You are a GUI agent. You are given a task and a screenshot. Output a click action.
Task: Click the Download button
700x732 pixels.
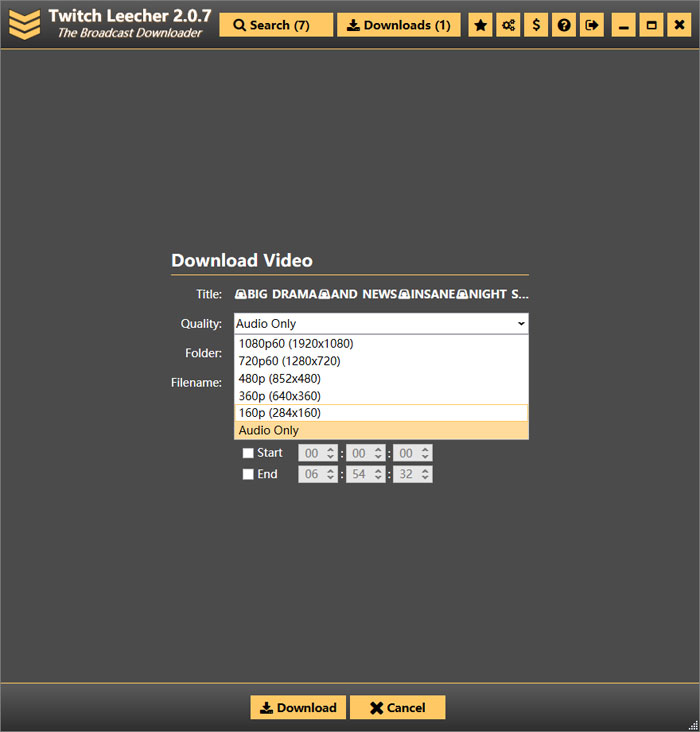point(298,707)
